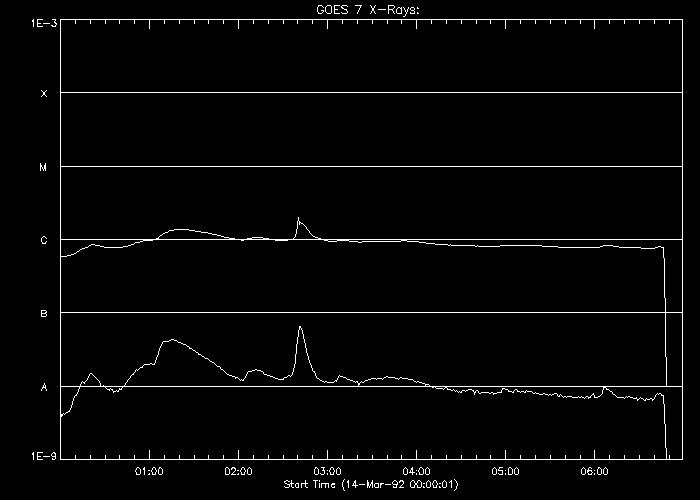Click the lower curve's sharp peak near 02:40

click(300, 327)
